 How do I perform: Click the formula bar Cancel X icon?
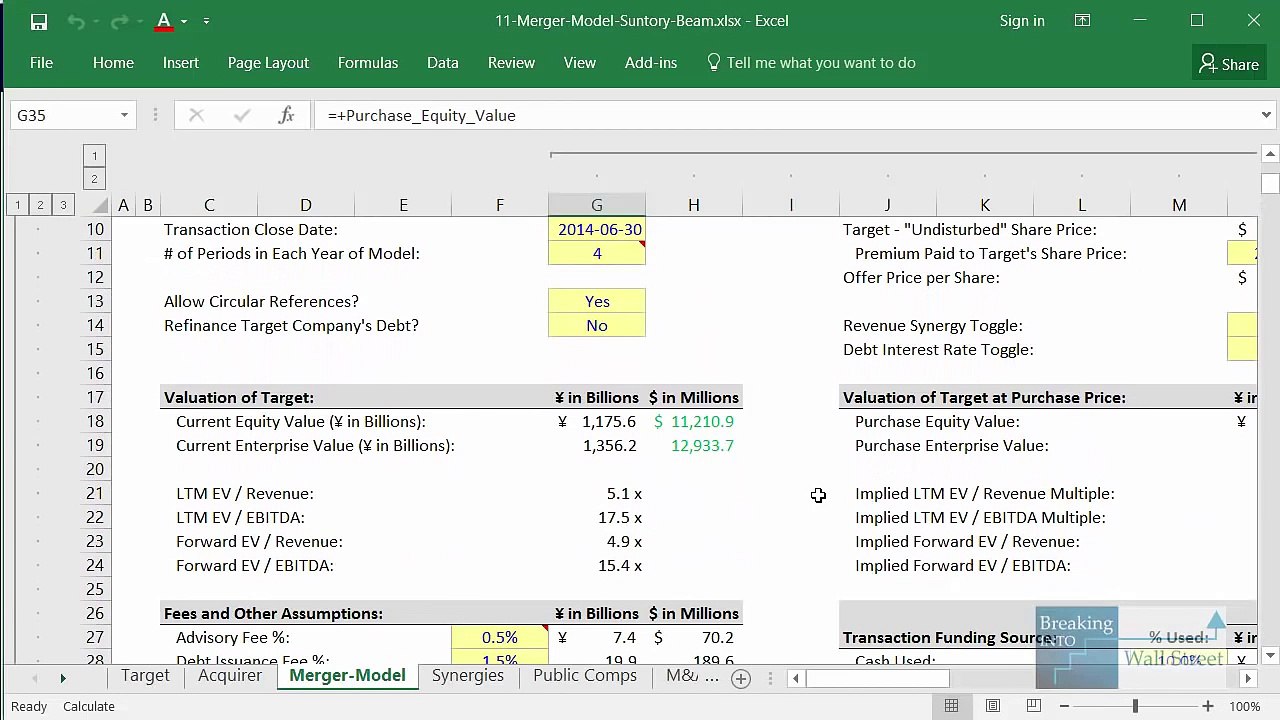tap(196, 115)
